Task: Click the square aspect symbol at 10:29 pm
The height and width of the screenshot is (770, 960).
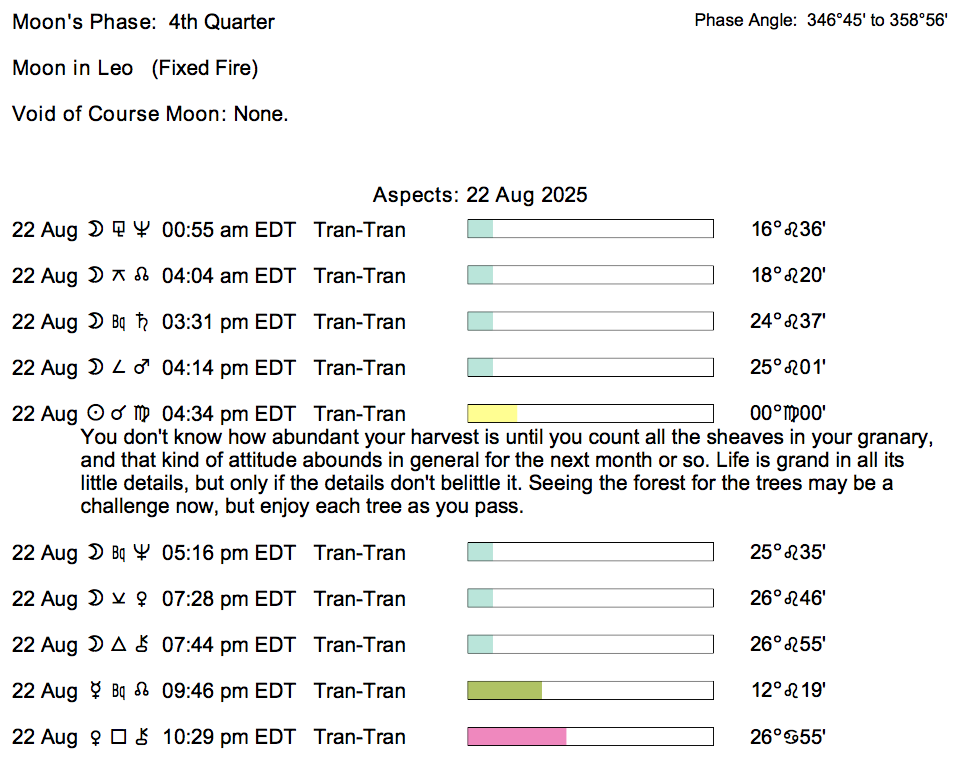Action: click(x=118, y=737)
